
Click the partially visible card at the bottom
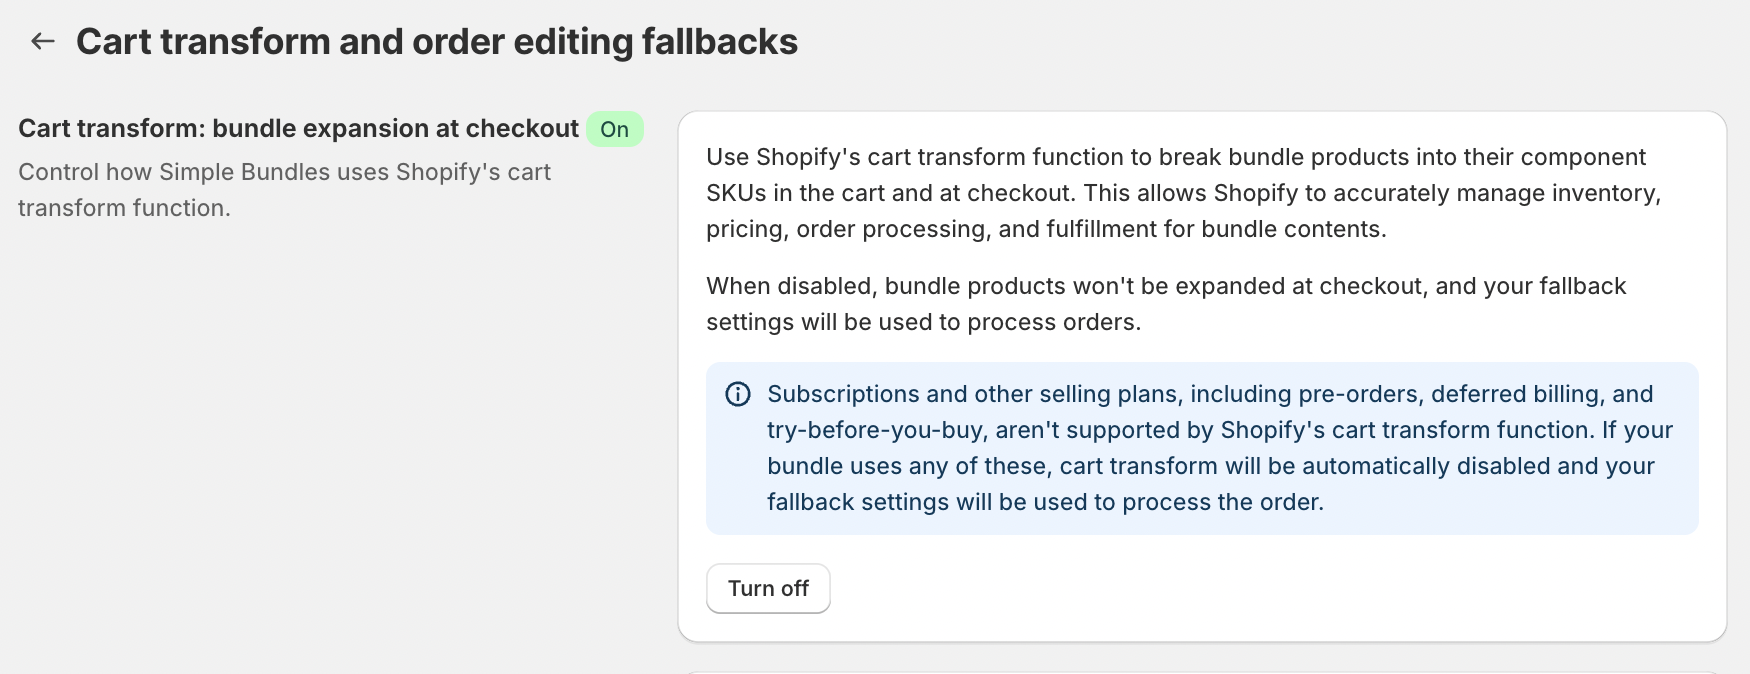coord(1202,670)
